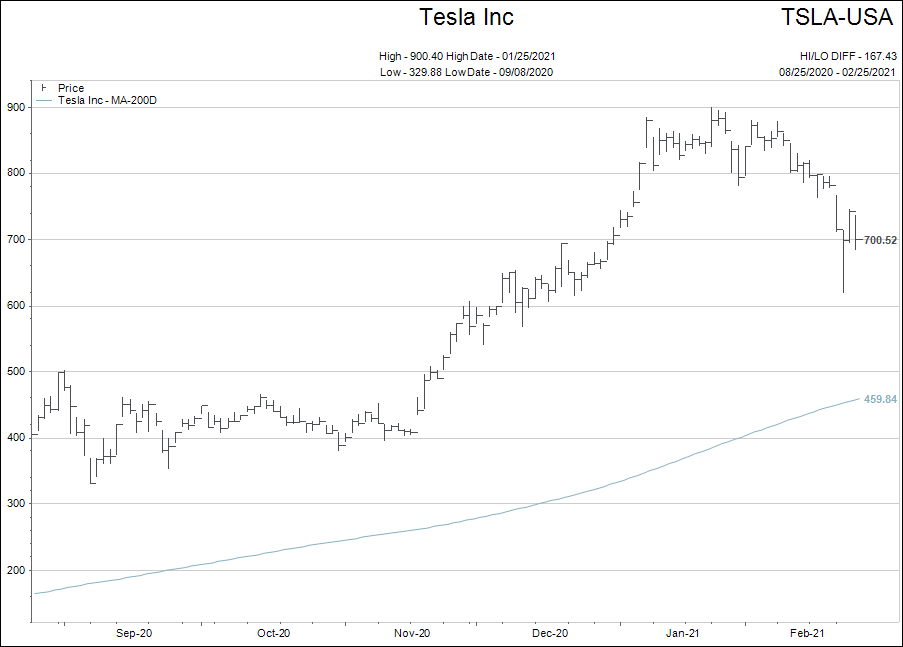The image size is (903, 647).
Task: Click the 08/25/2020 - 02/25/2021 date range
Action: click(837, 72)
